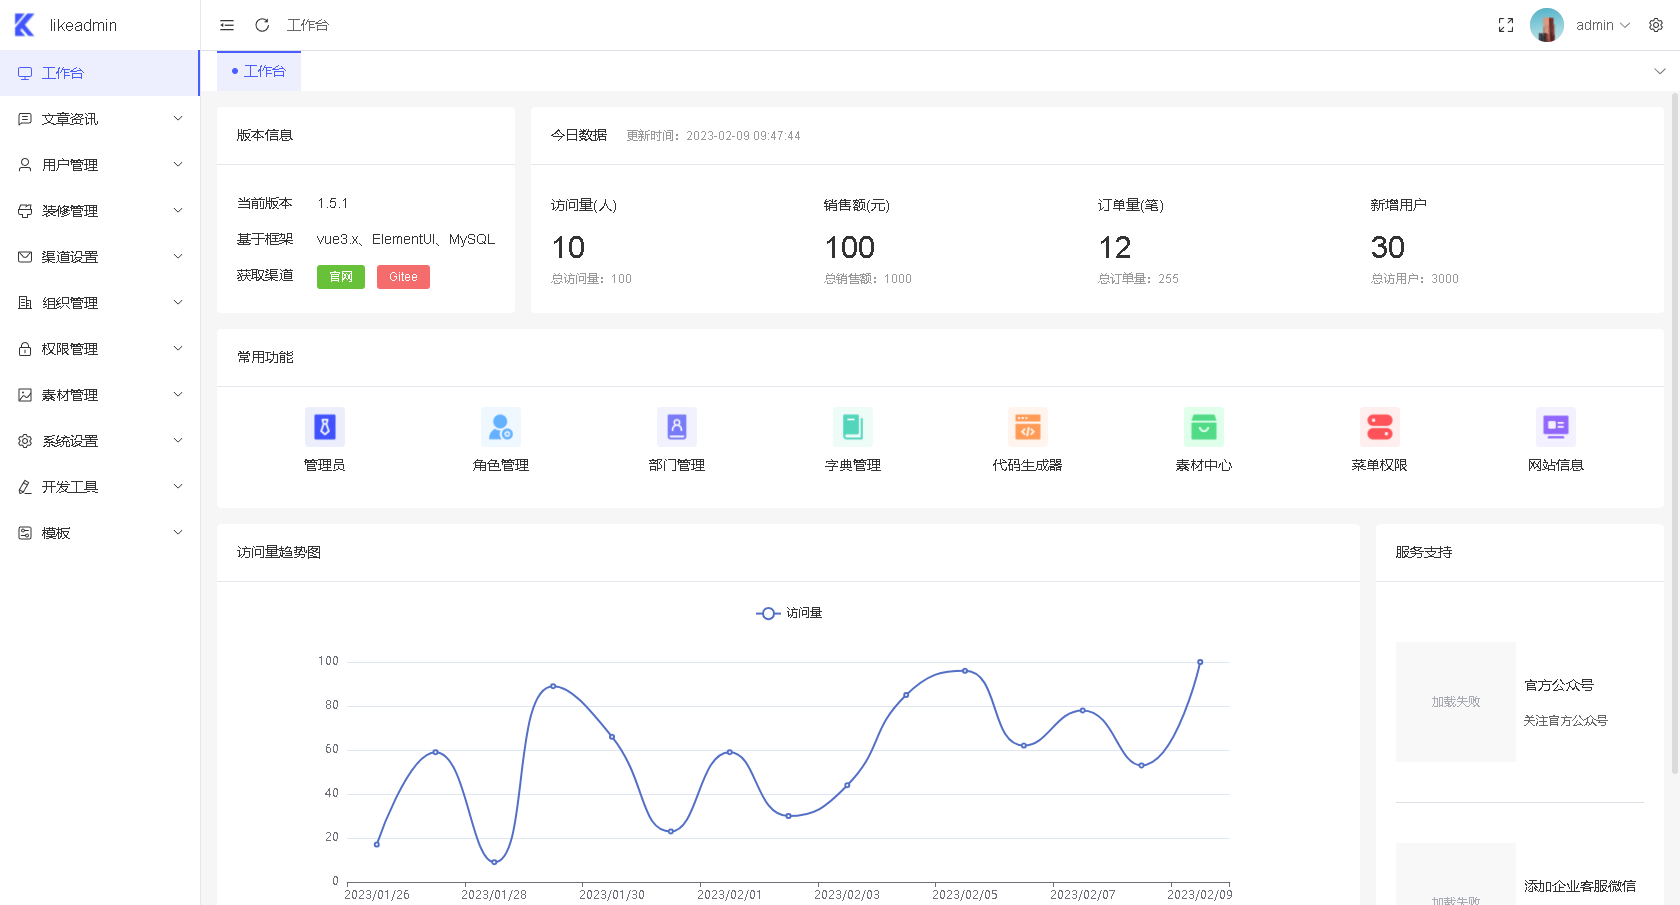Click the 用户管理 person icon
1680x905 pixels.
coord(25,165)
